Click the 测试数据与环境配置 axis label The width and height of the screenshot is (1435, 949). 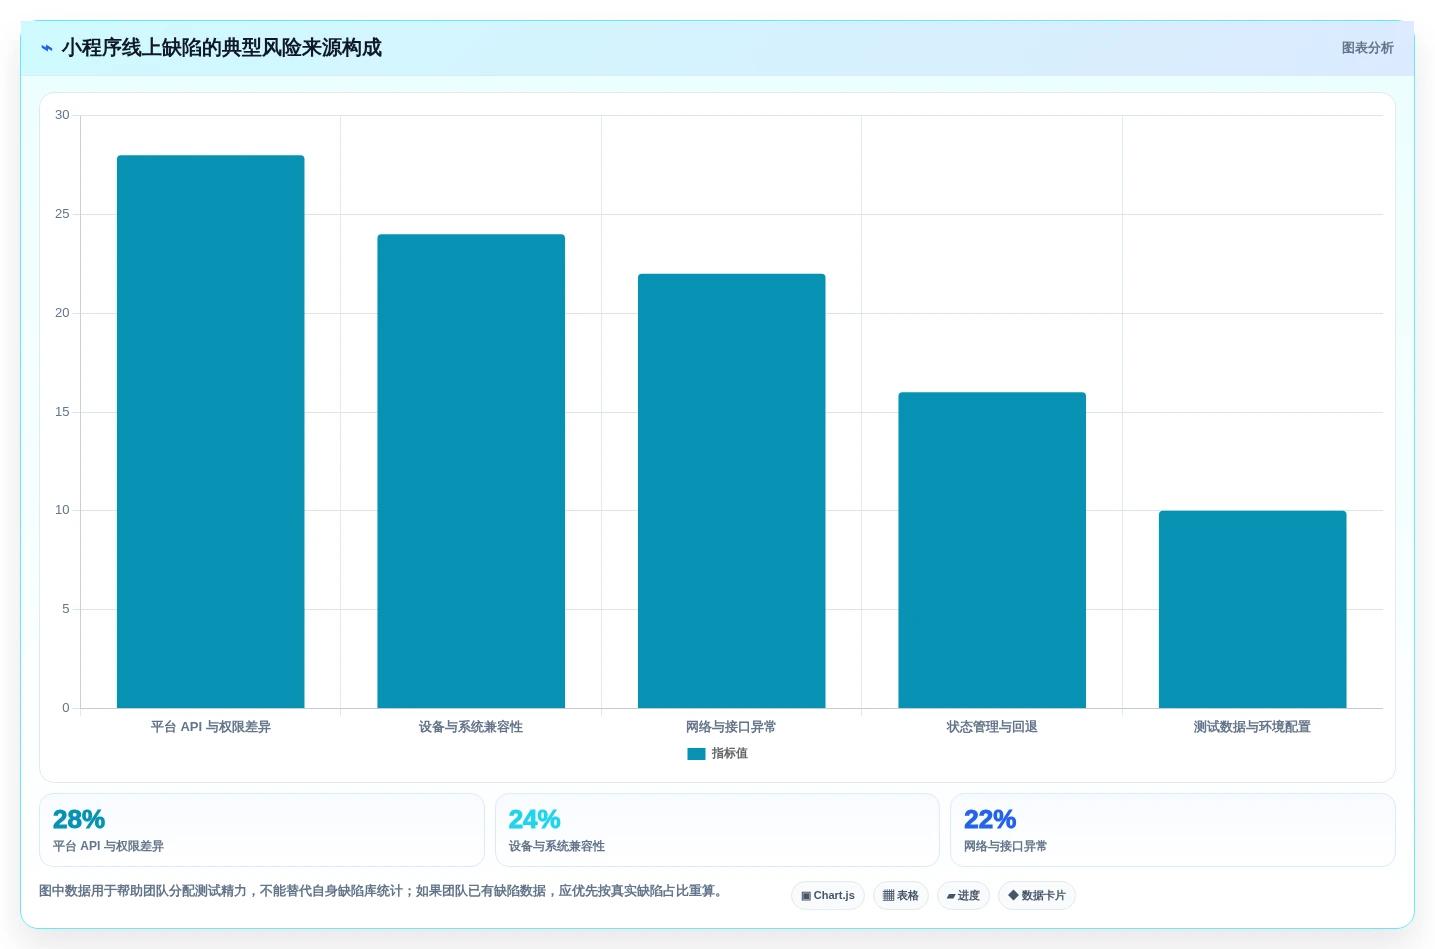coord(1252,727)
